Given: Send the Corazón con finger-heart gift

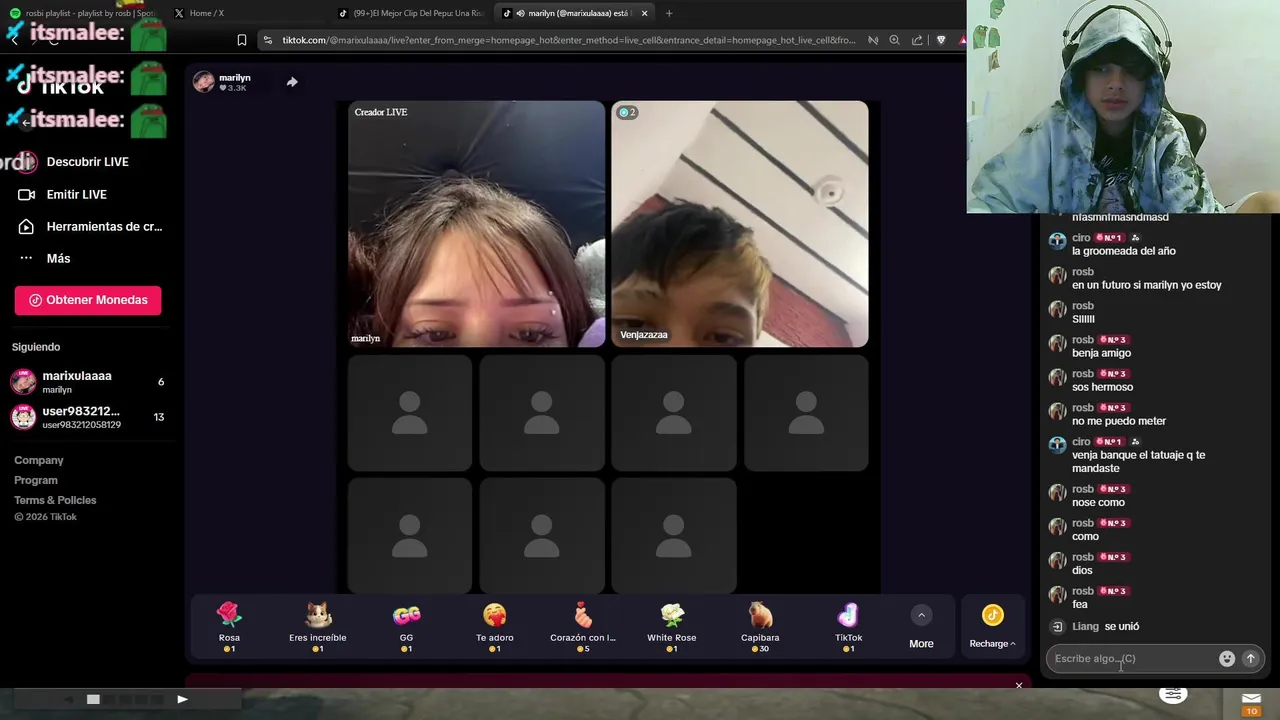Looking at the screenshot, I should (583, 627).
